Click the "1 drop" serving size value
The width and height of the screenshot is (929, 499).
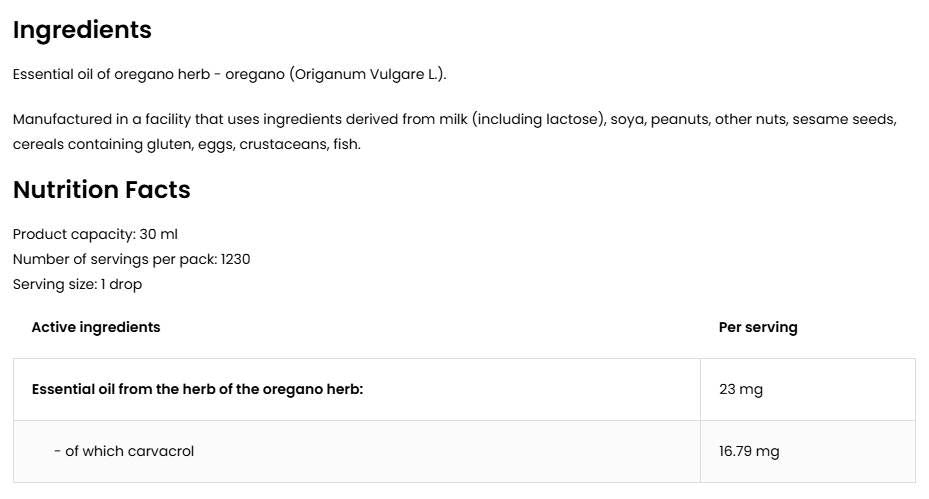pyautogui.click(x=121, y=284)
